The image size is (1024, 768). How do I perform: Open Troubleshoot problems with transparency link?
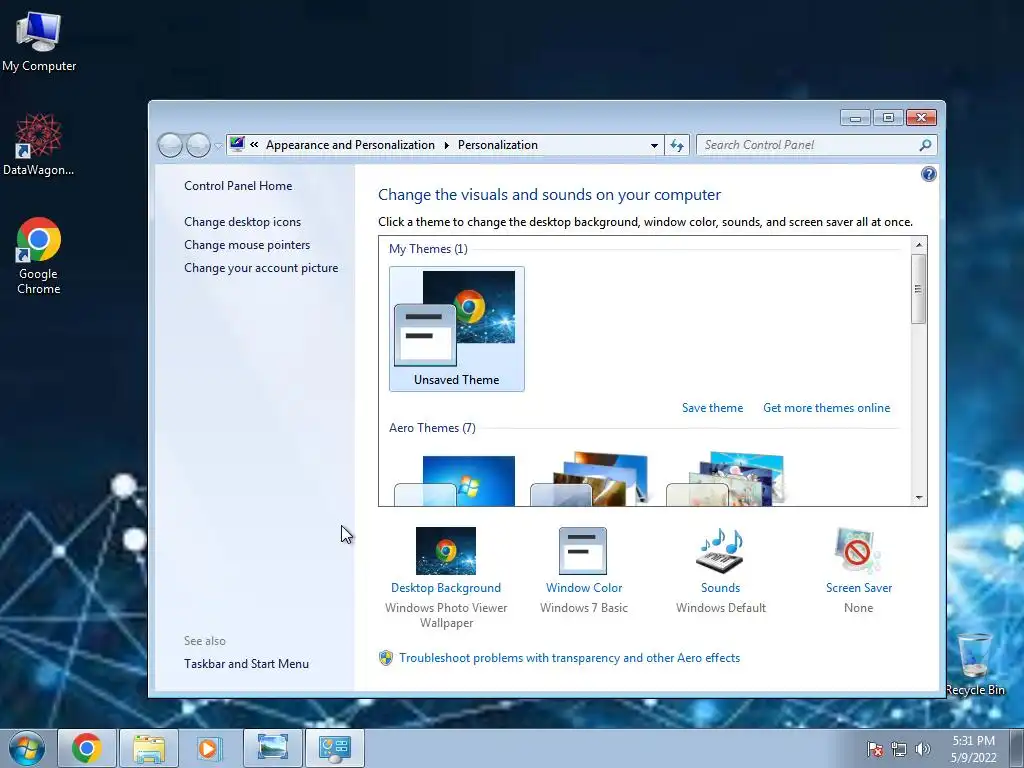click(x=569, y=658)
